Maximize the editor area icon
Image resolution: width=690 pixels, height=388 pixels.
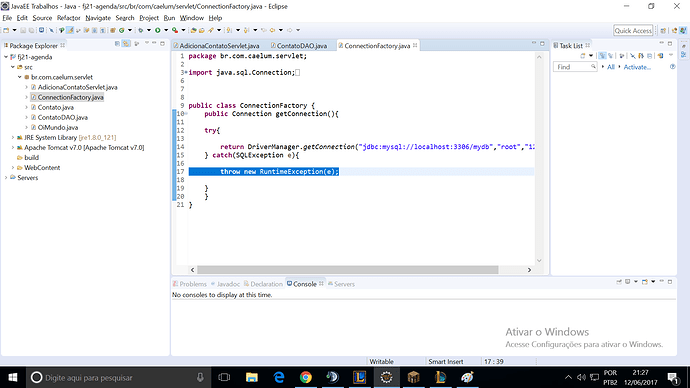pos(542,44)
